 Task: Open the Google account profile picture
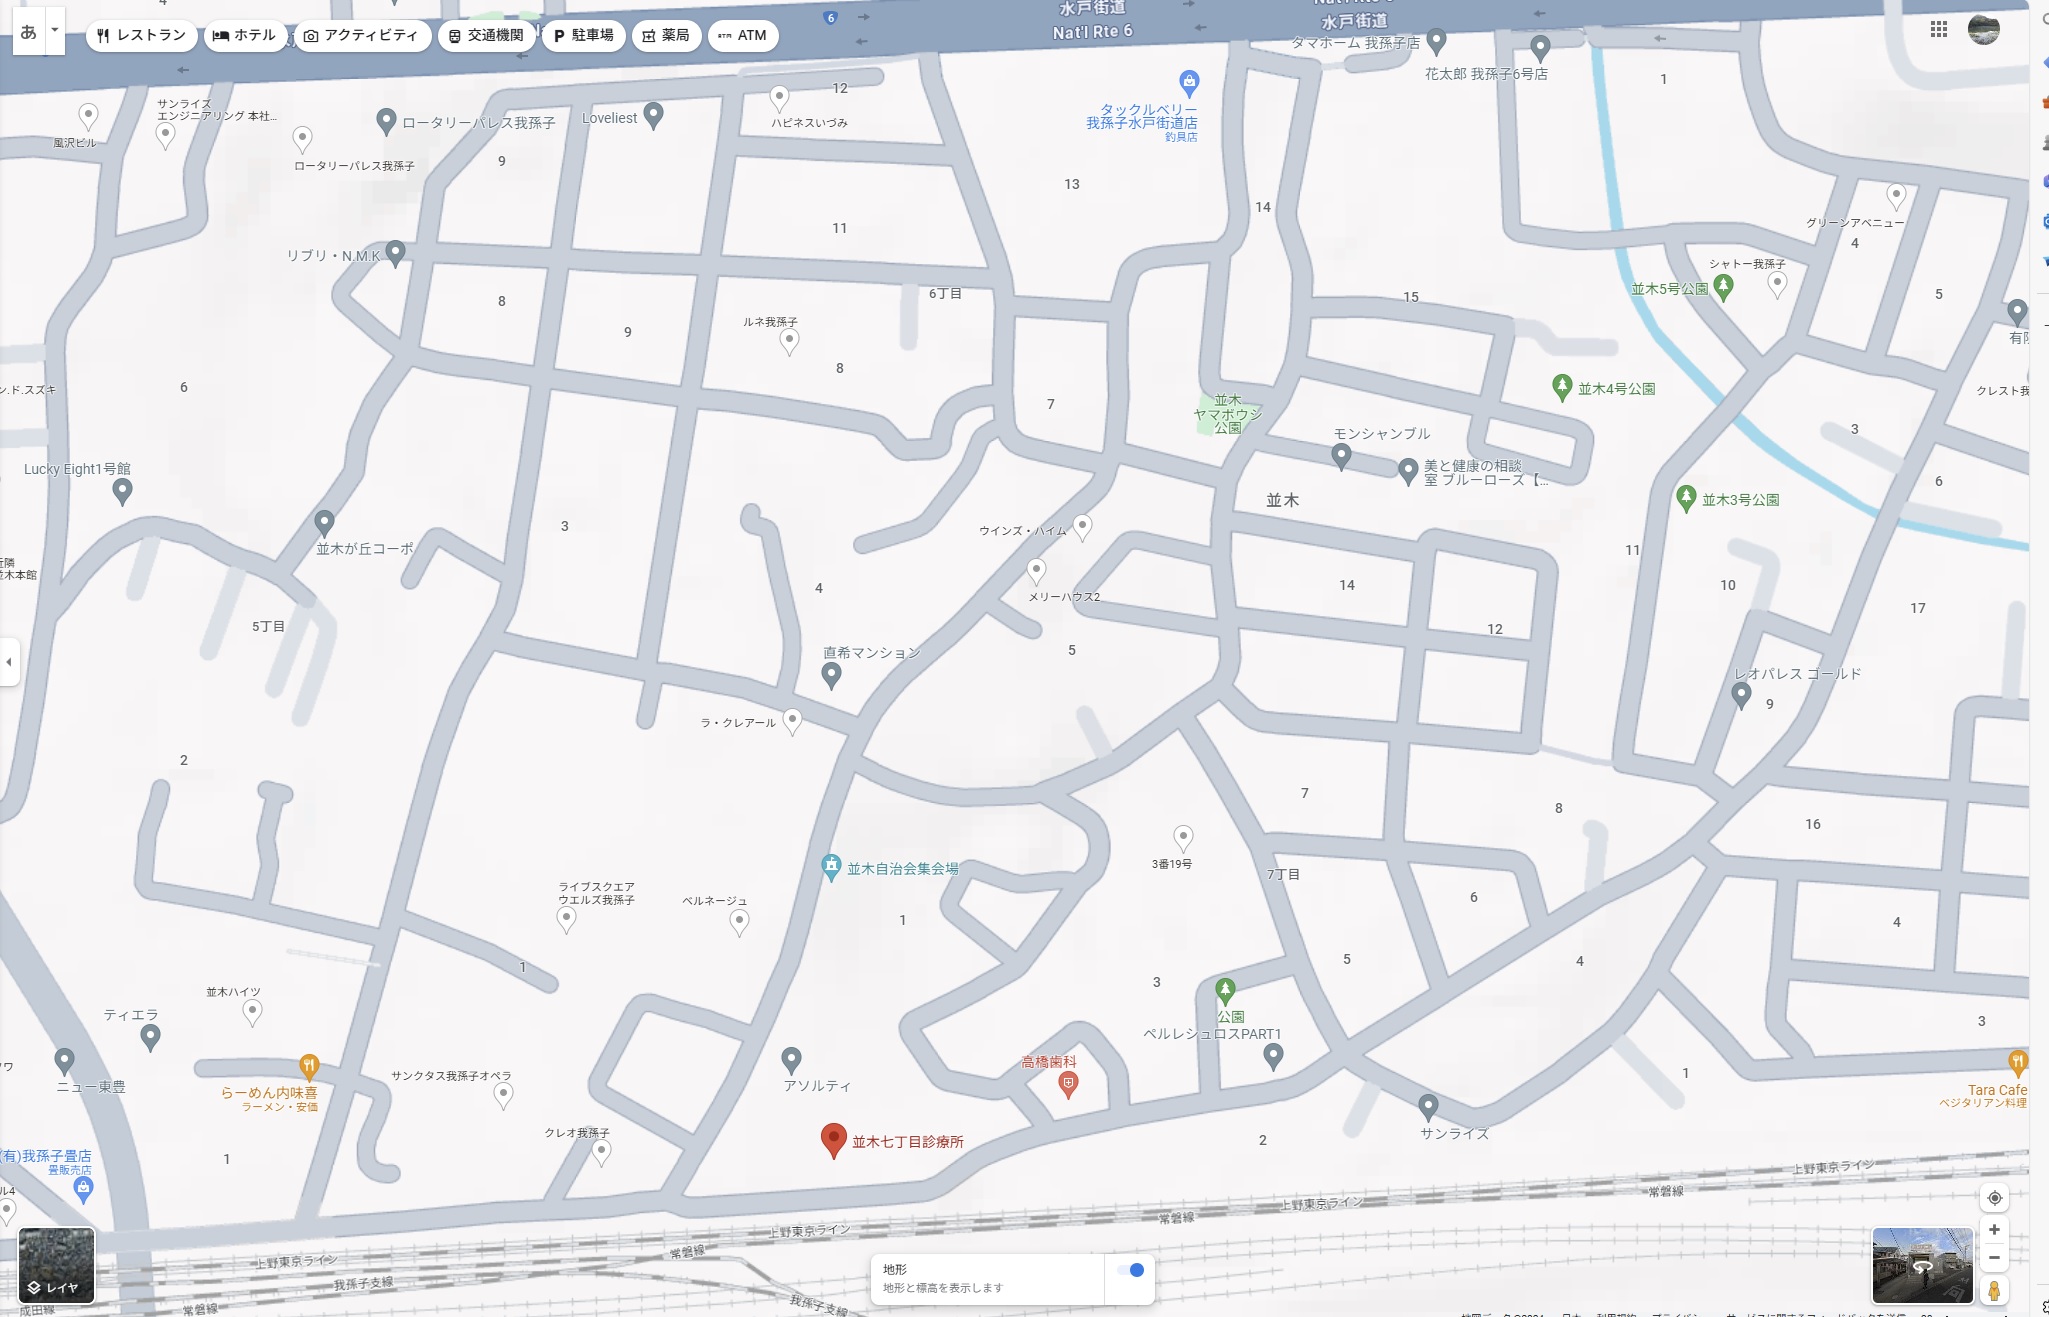pyautogui.click(x=1984, y=30)
